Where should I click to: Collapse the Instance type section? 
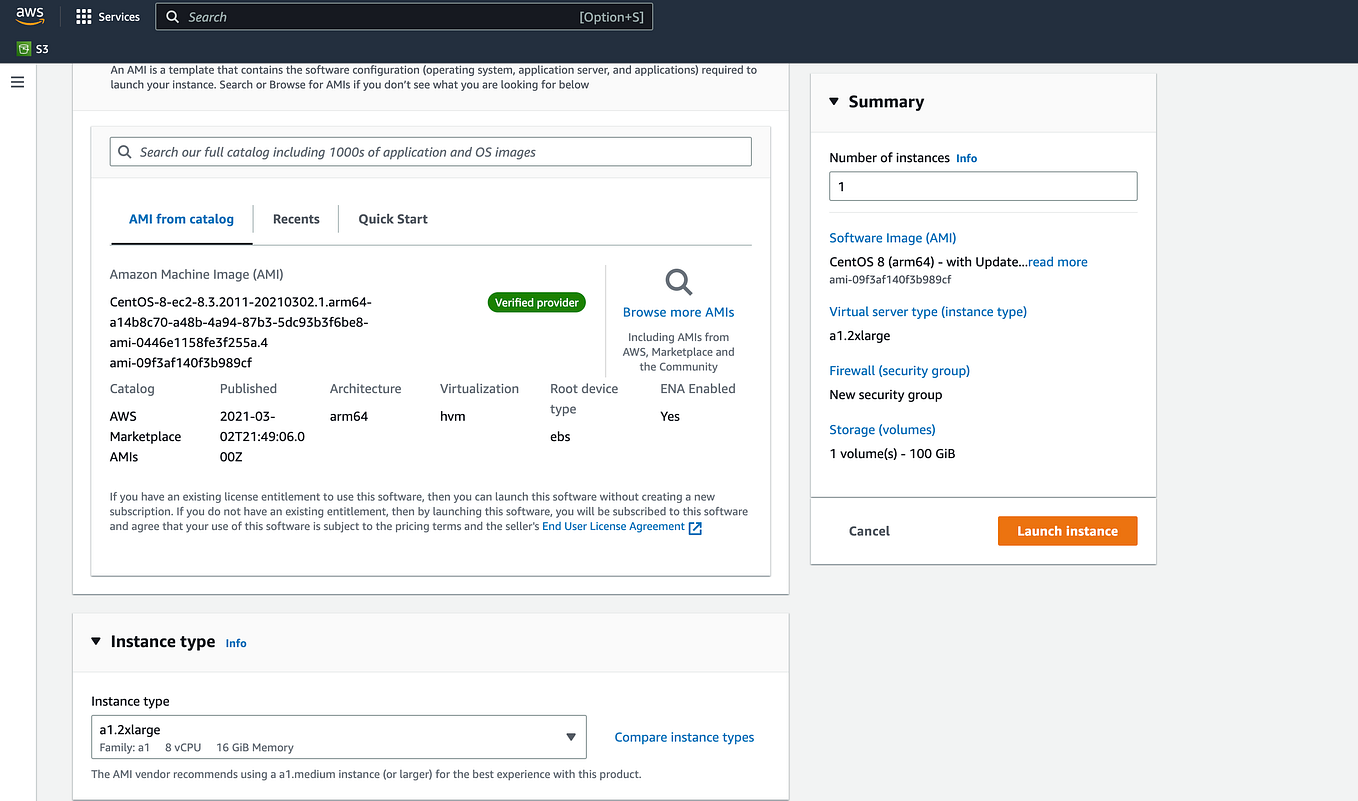coord(95,642)
